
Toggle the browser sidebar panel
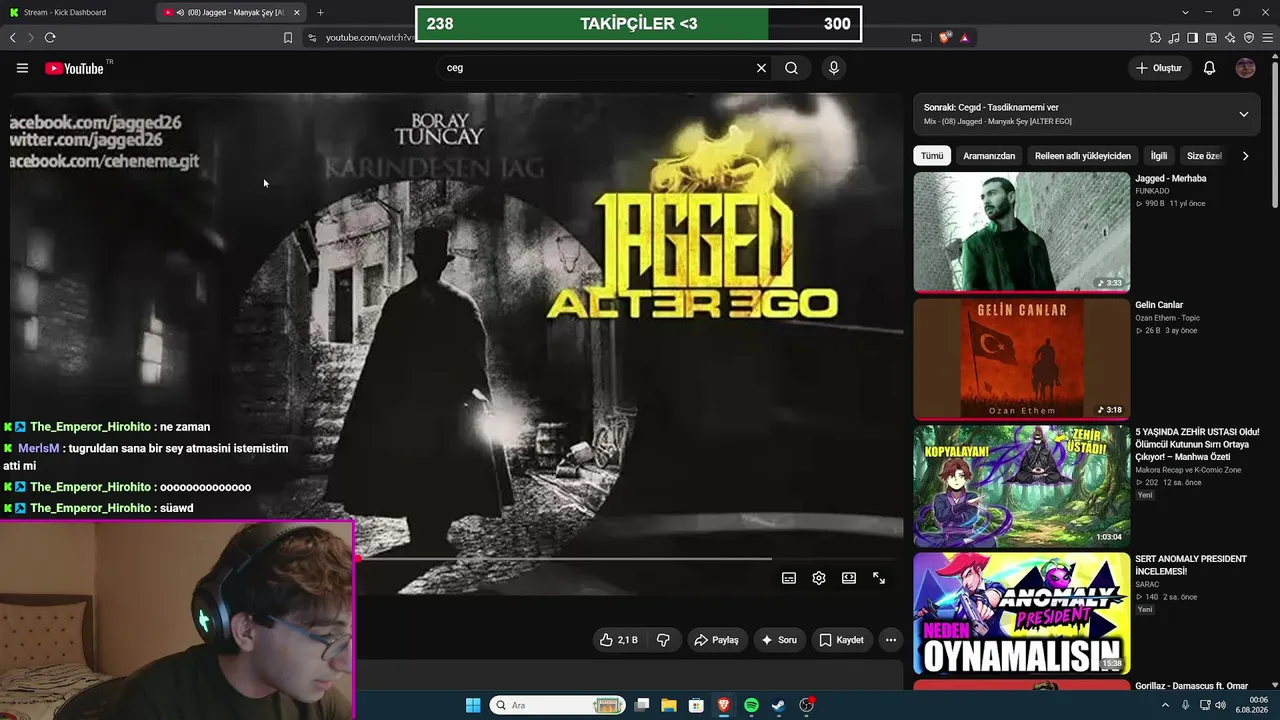pyautogui.click(x=1192, y=38)
